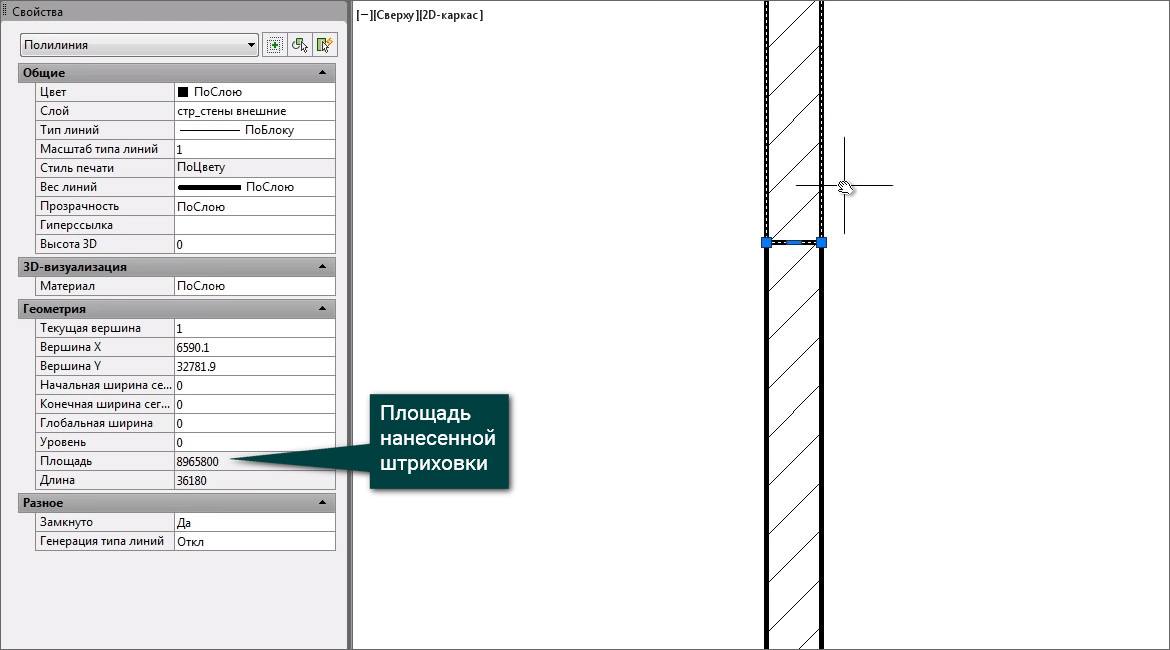1170x650 pixels.
Task: Collapse the Разное section
Action: (322, 503)
